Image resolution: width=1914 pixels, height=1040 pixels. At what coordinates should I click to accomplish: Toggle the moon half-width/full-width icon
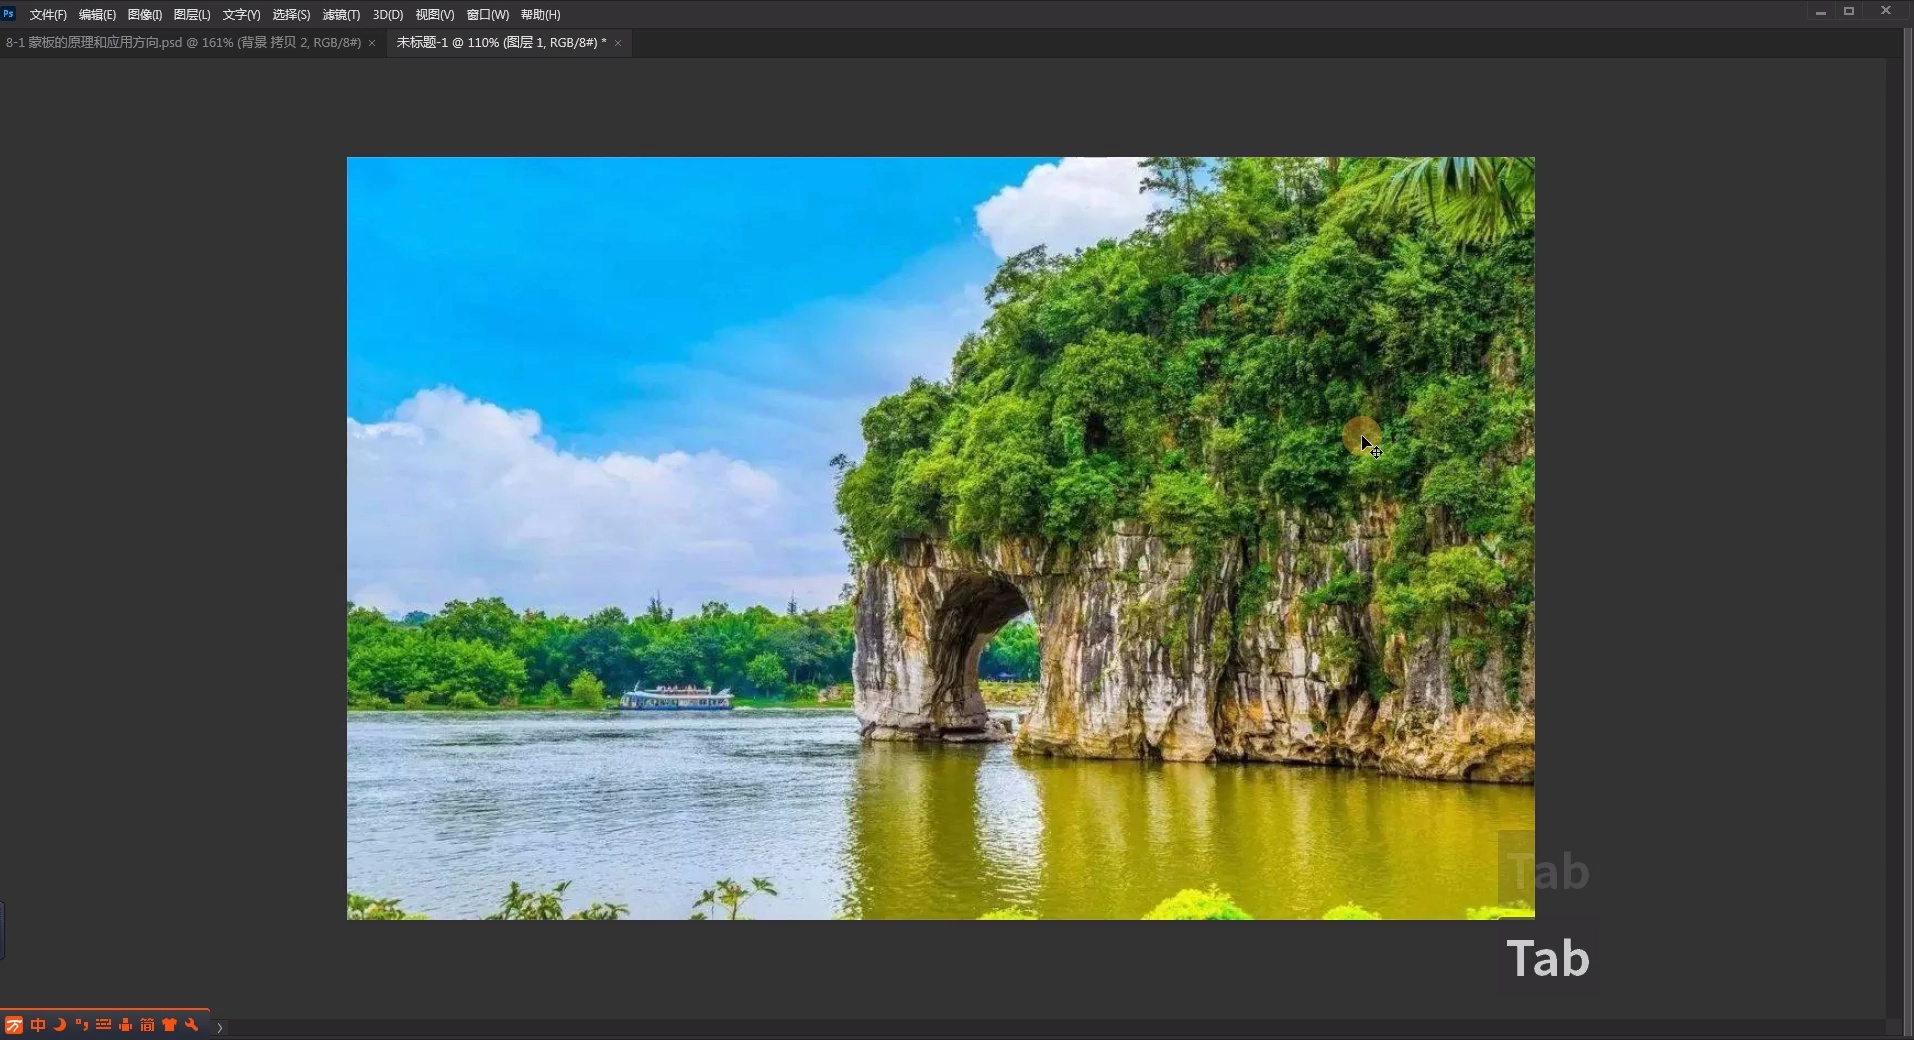(60, 1025)
